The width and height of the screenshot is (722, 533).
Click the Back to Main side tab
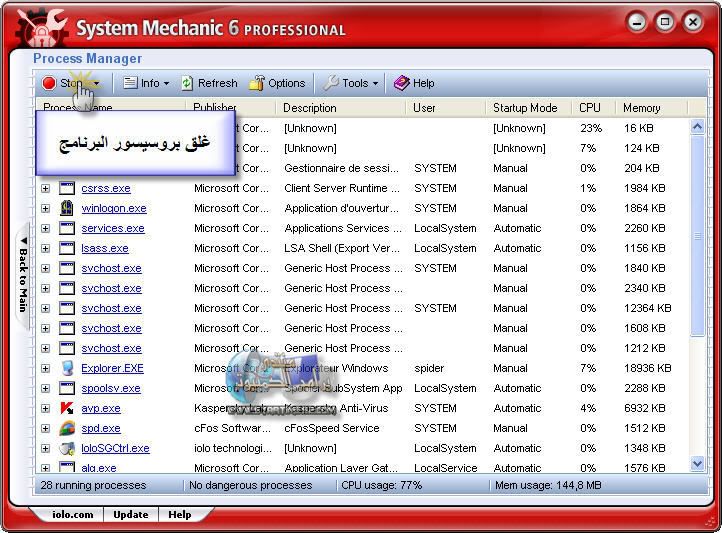(x=23, y=274)
